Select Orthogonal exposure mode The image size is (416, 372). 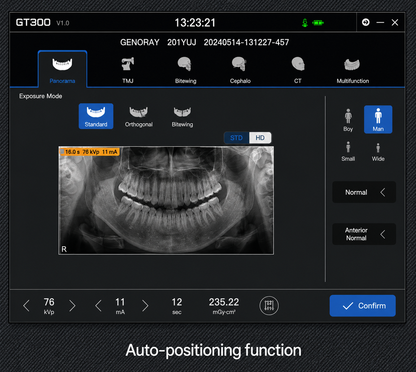click(139, 117)
